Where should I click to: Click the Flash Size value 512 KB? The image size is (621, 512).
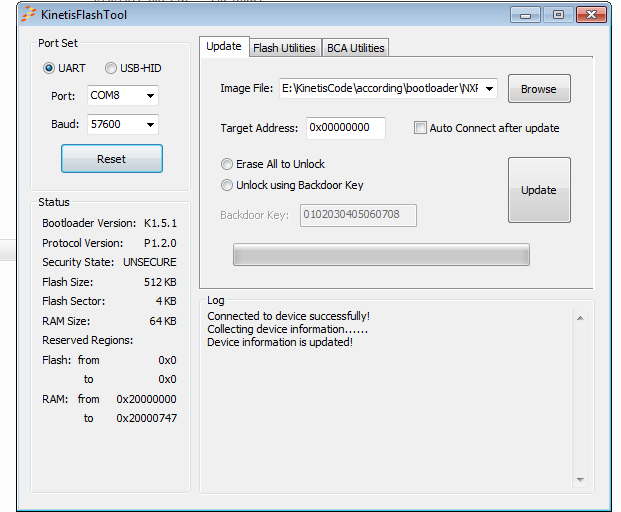click(160, 282)
